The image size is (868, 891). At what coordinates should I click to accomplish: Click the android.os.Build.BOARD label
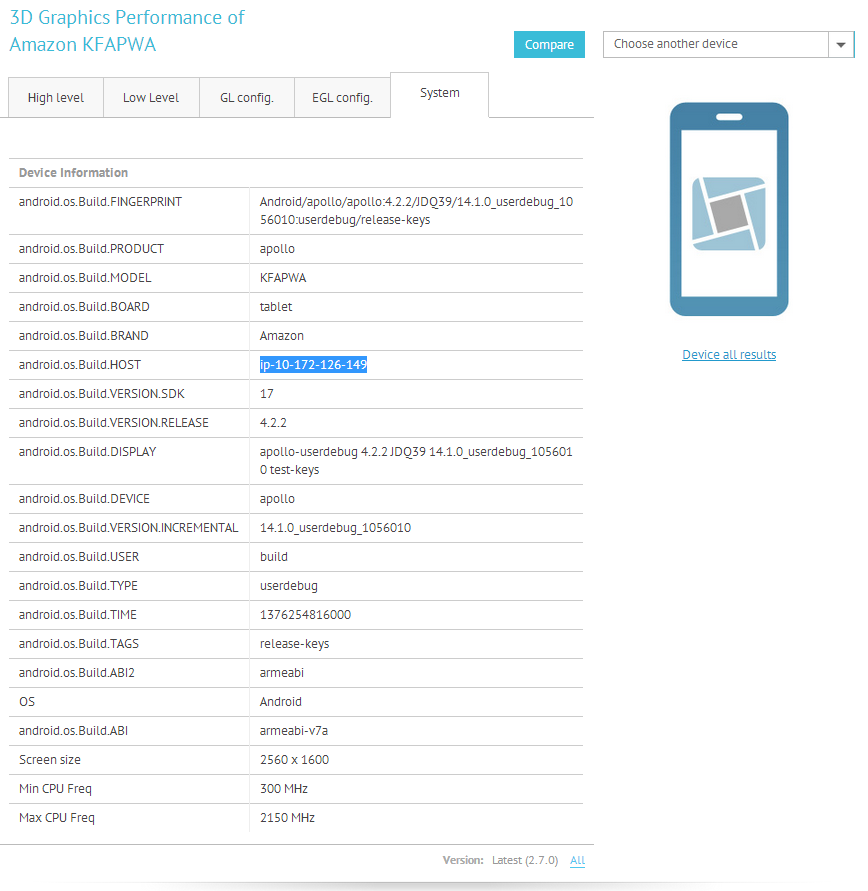[84, 307]
